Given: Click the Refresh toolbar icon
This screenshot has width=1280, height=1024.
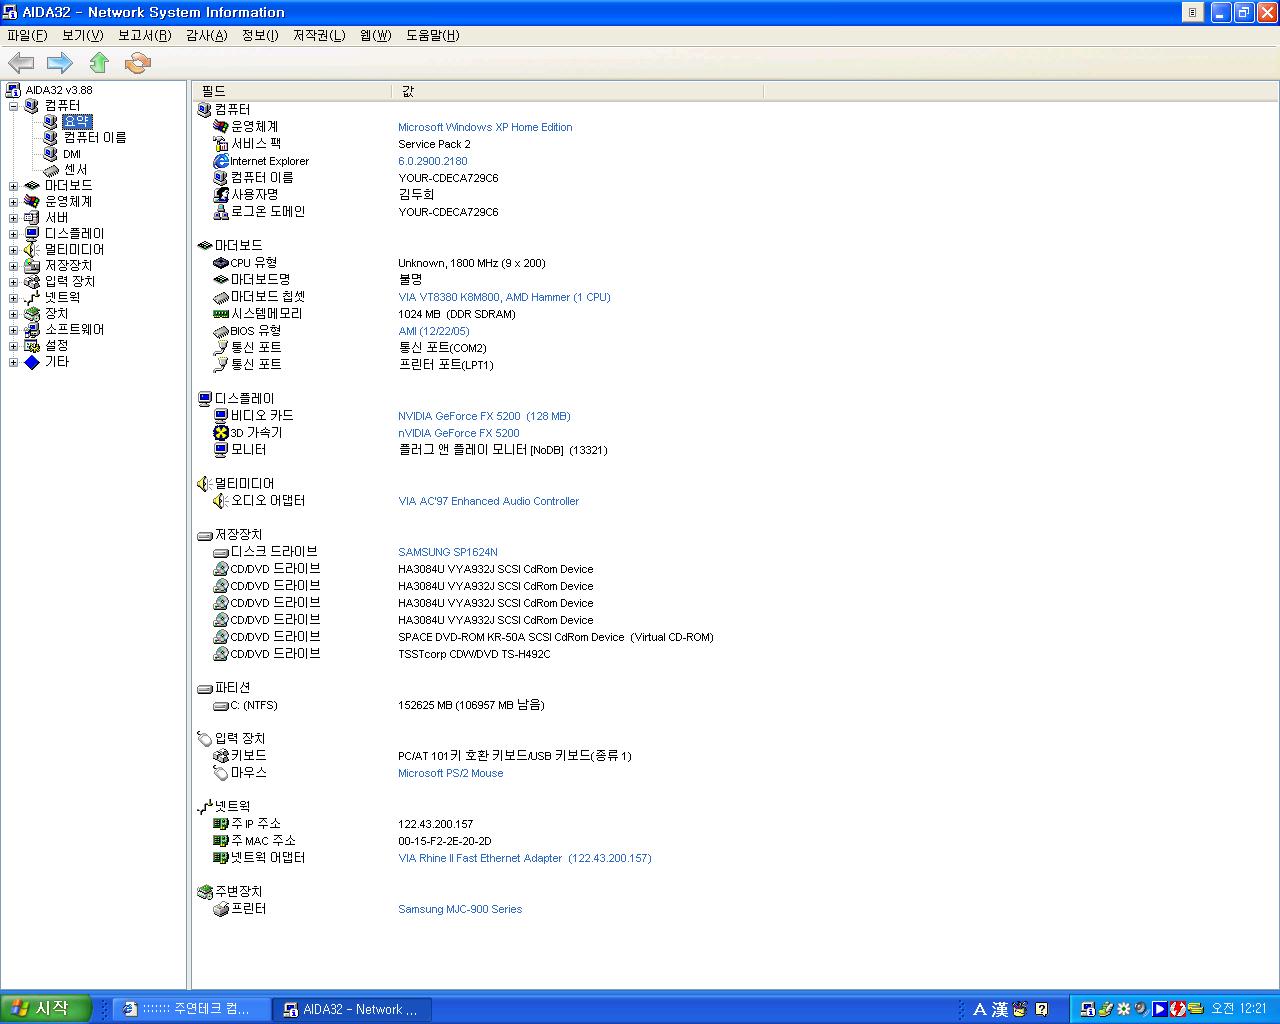Looking at the screenshot, I should coord(137,63).
